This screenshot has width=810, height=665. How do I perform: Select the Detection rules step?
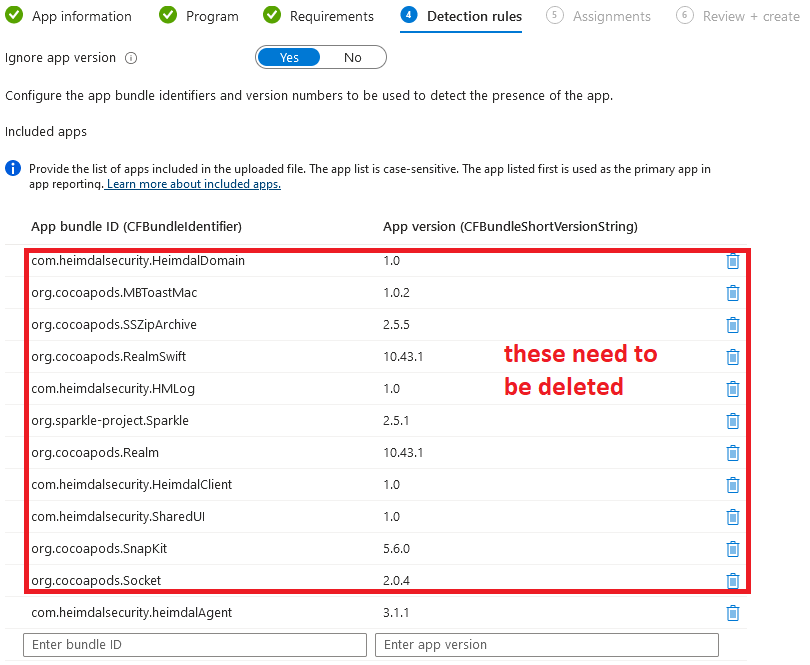point(461,16)
